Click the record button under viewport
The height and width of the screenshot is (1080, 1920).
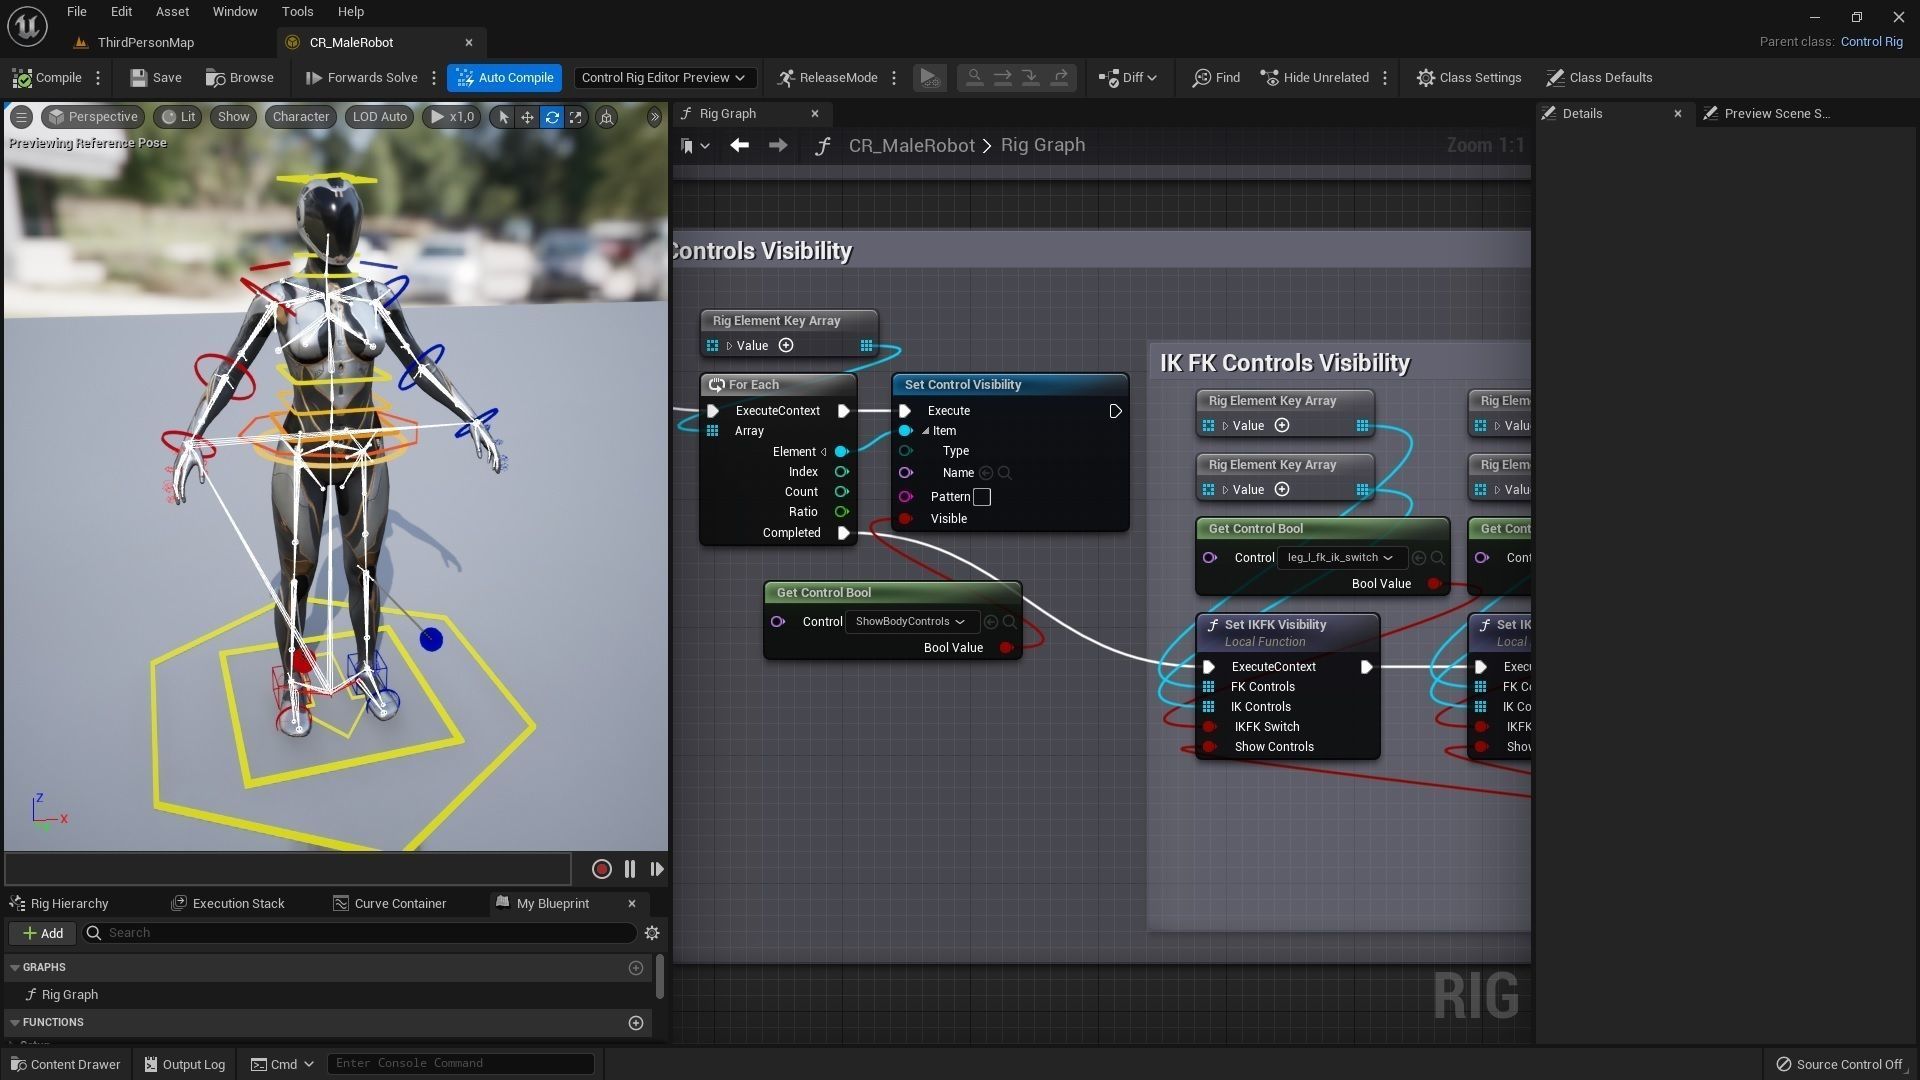coord(601,869)
